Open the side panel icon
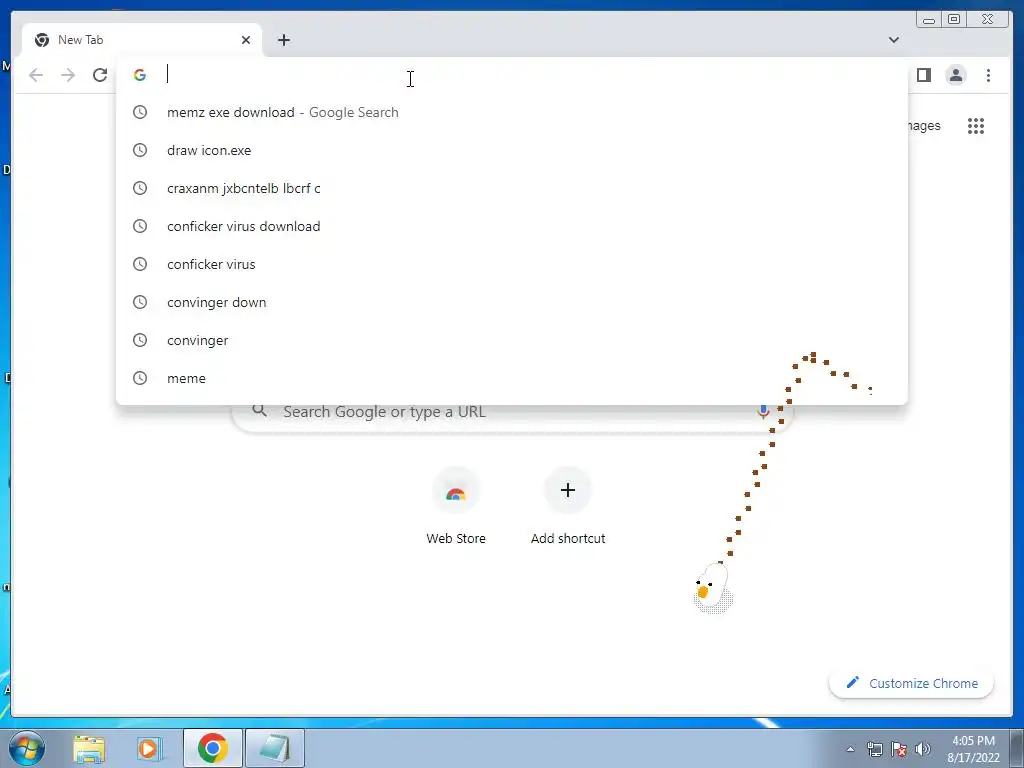1024x768 pixels. point(923,75)
